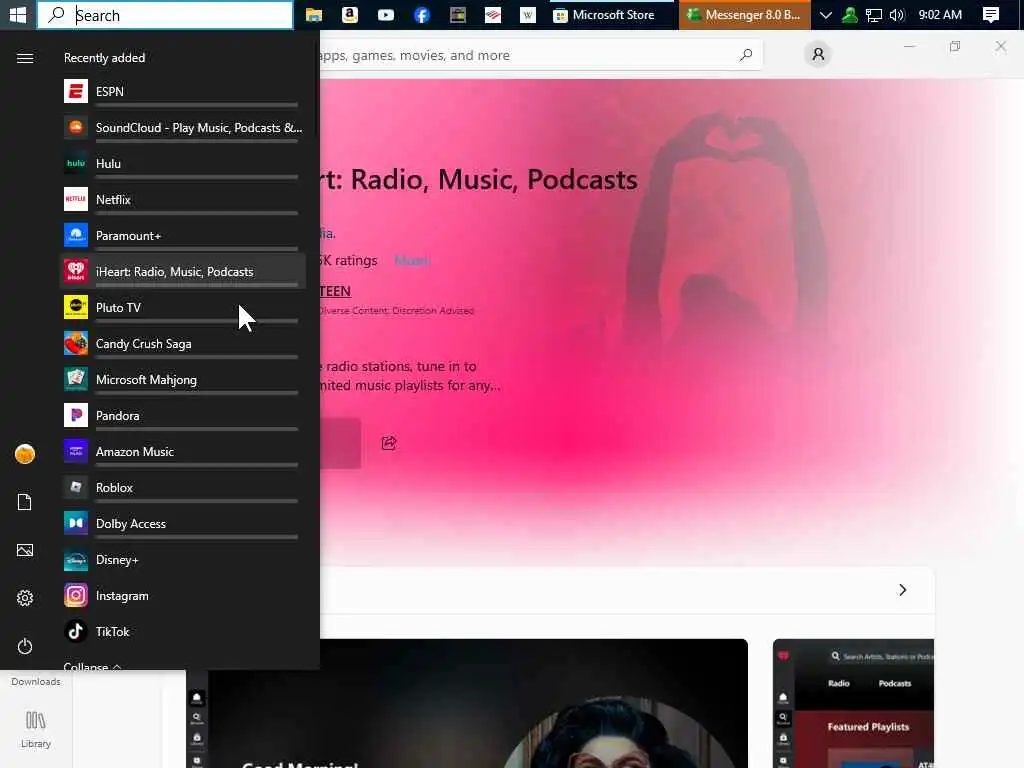Show hidden system tray icons chevron
The height and width of the screenshot is (768, 1024).
pos(825,15)
